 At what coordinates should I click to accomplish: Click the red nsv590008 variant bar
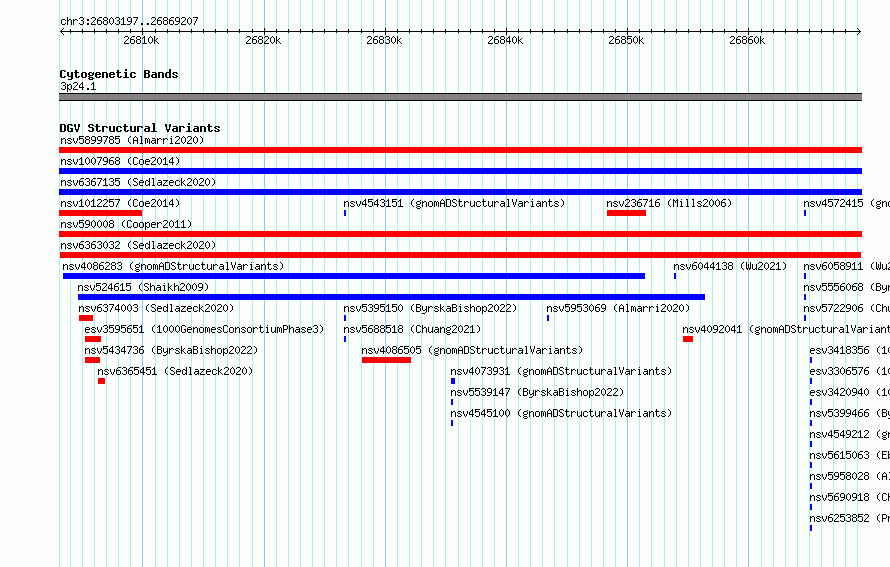point(460,234)
